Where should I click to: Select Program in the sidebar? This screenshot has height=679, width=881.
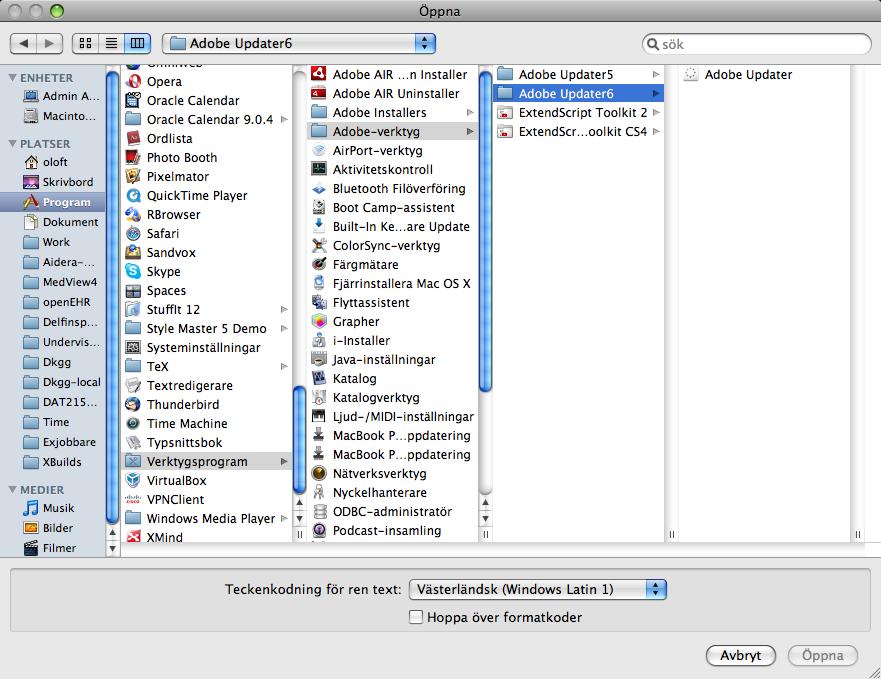(x=53, y=202)
